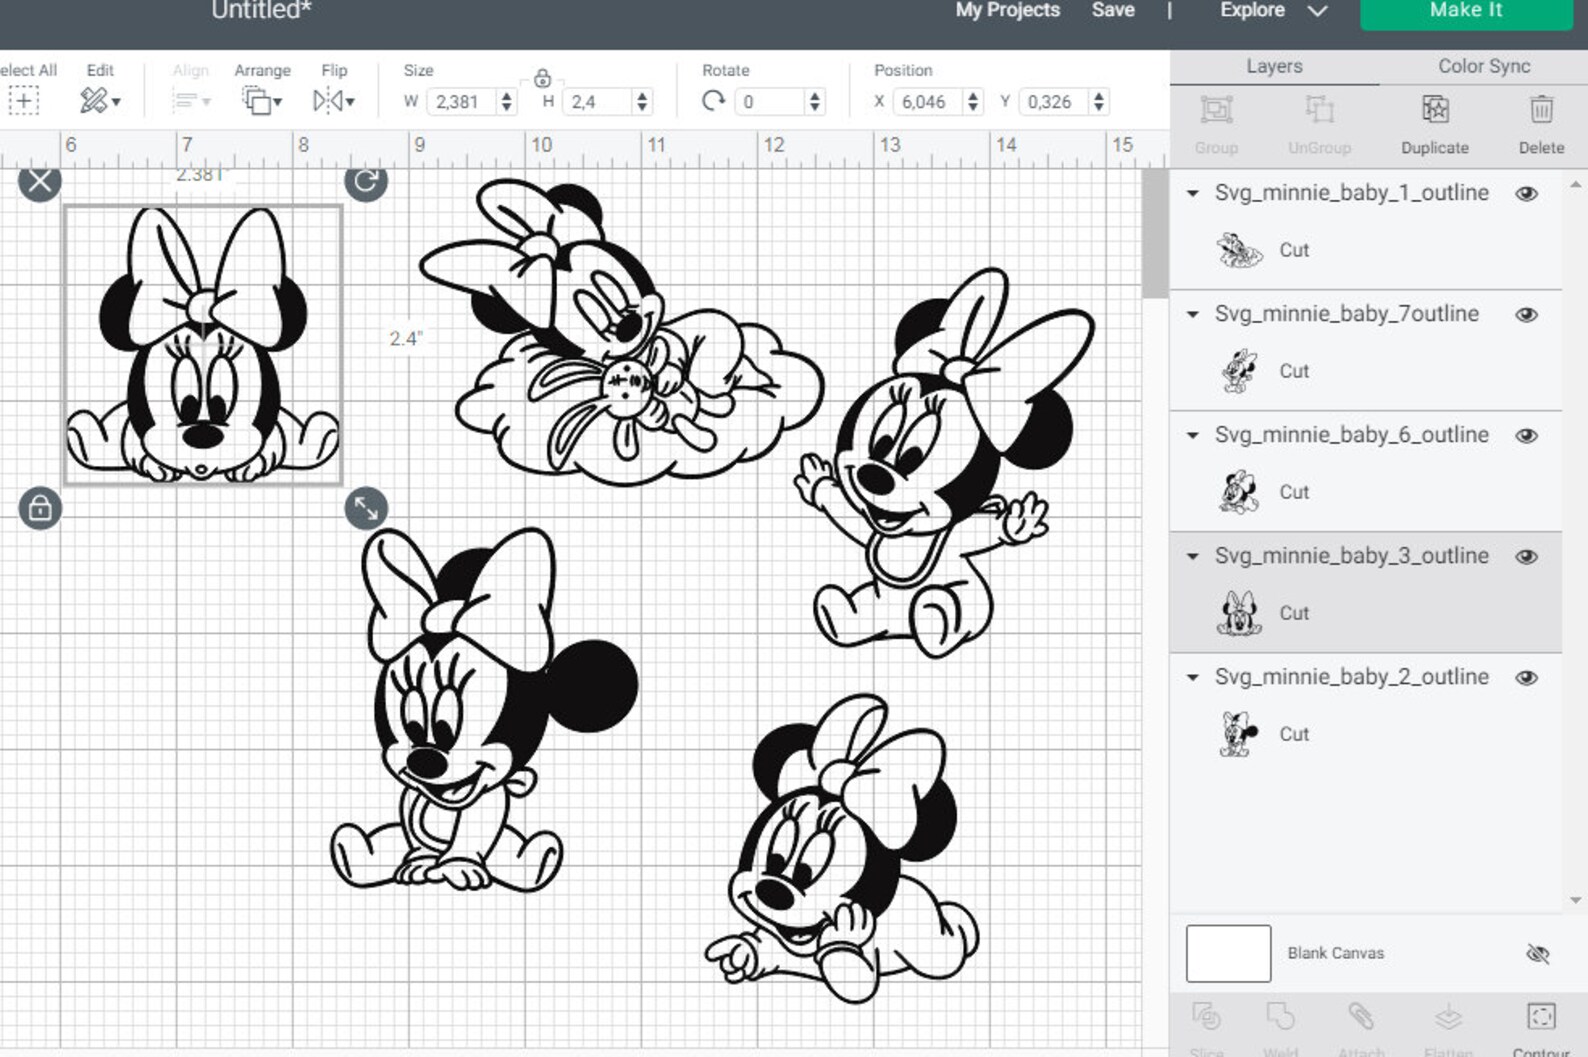Click Save in the header
The height and width of the screenshot is (1057, 1588).
pos(1113,10)
